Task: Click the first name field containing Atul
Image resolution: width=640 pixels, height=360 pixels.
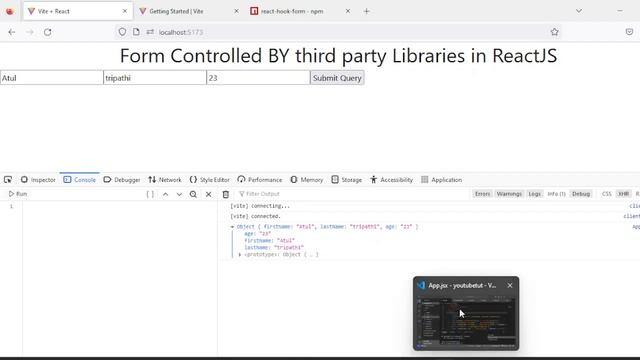Action: point(51,78)
